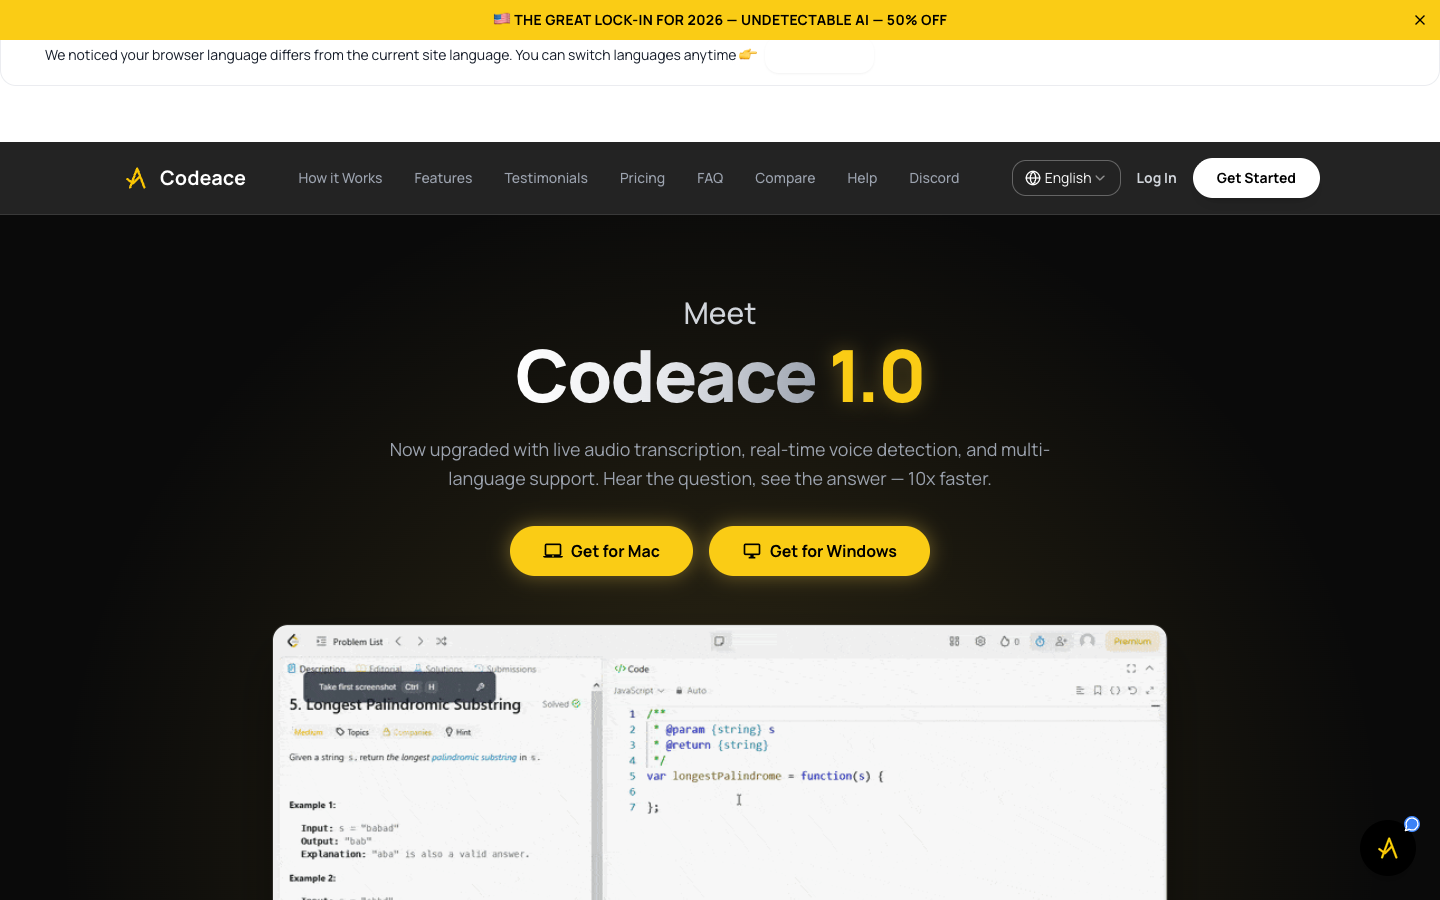1440x900 pixels.
Task: Click the Codeace logo
Action: coord(185,178)
